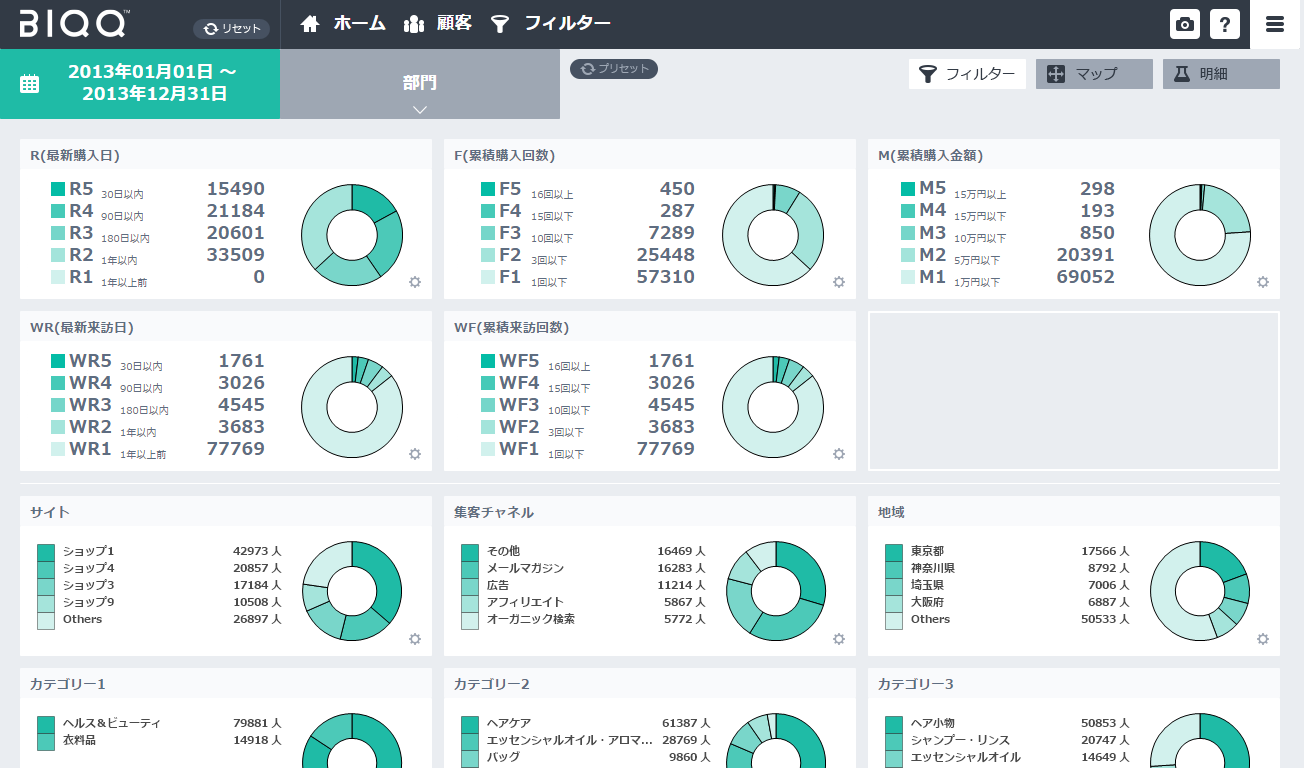Select Others in サイト list
The width and height of the screenshot is (1304, 768).
coord(82,619)
